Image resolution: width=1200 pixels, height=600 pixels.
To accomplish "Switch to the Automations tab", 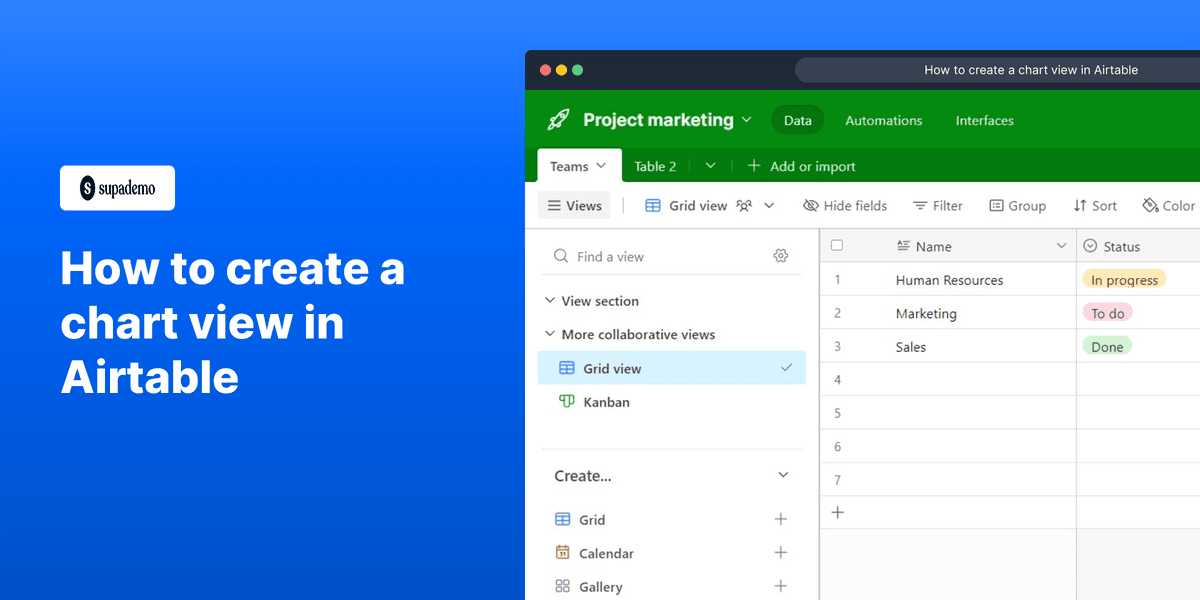I will [883, 120].
